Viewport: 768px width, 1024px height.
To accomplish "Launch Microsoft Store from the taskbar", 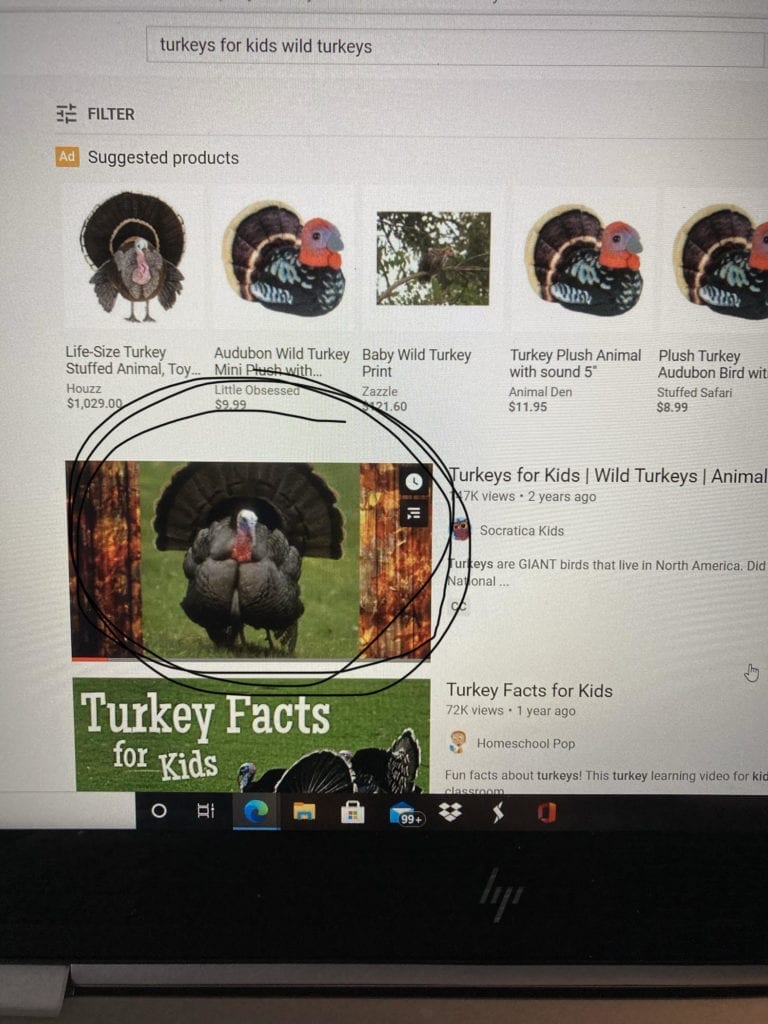I will [x=352, y=812].
